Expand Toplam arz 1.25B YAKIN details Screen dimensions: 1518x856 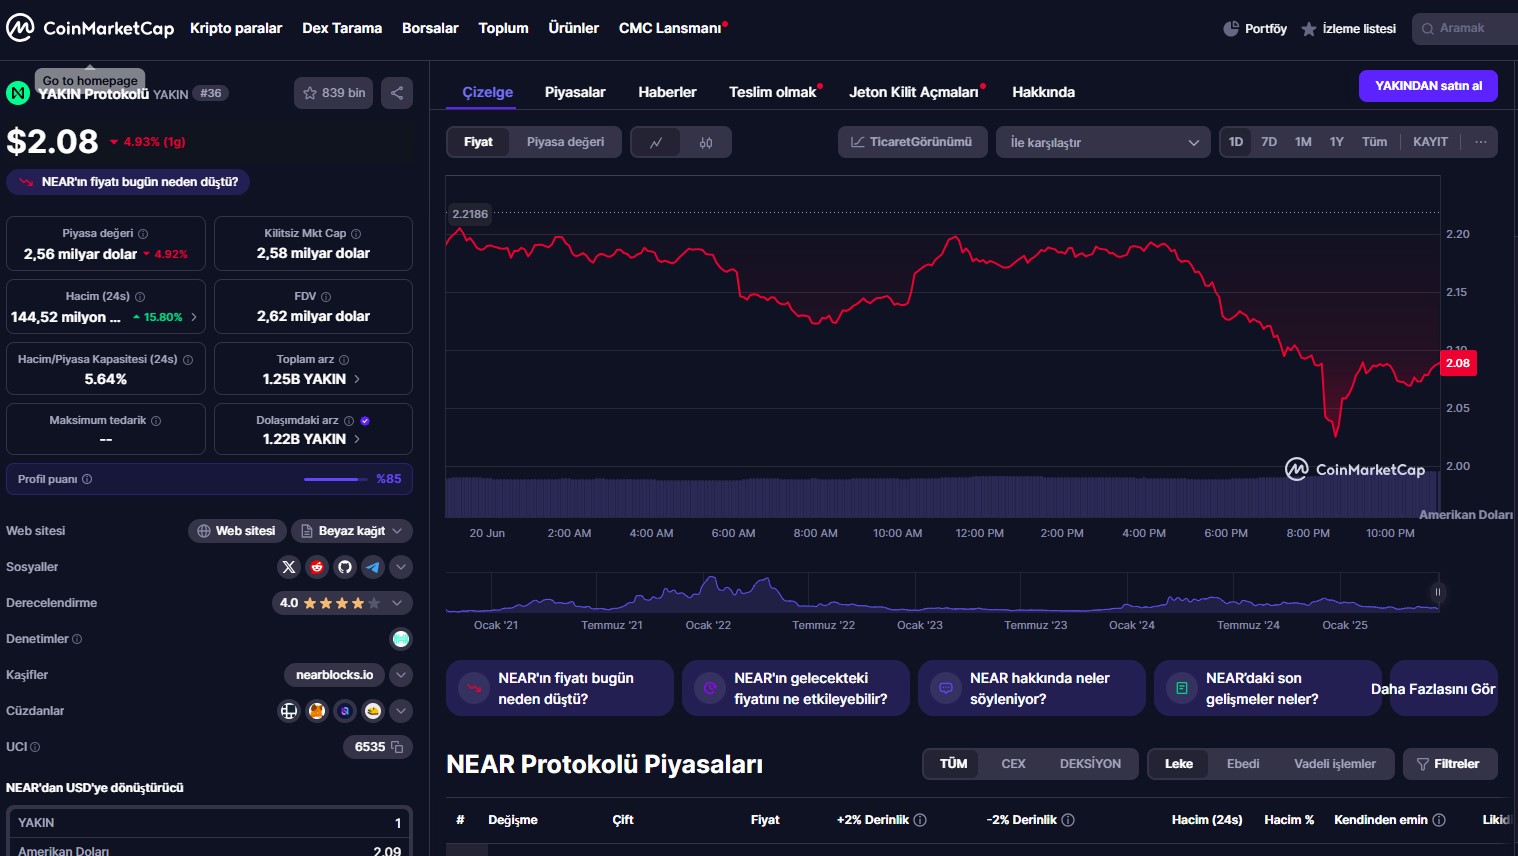coord(357,379)
